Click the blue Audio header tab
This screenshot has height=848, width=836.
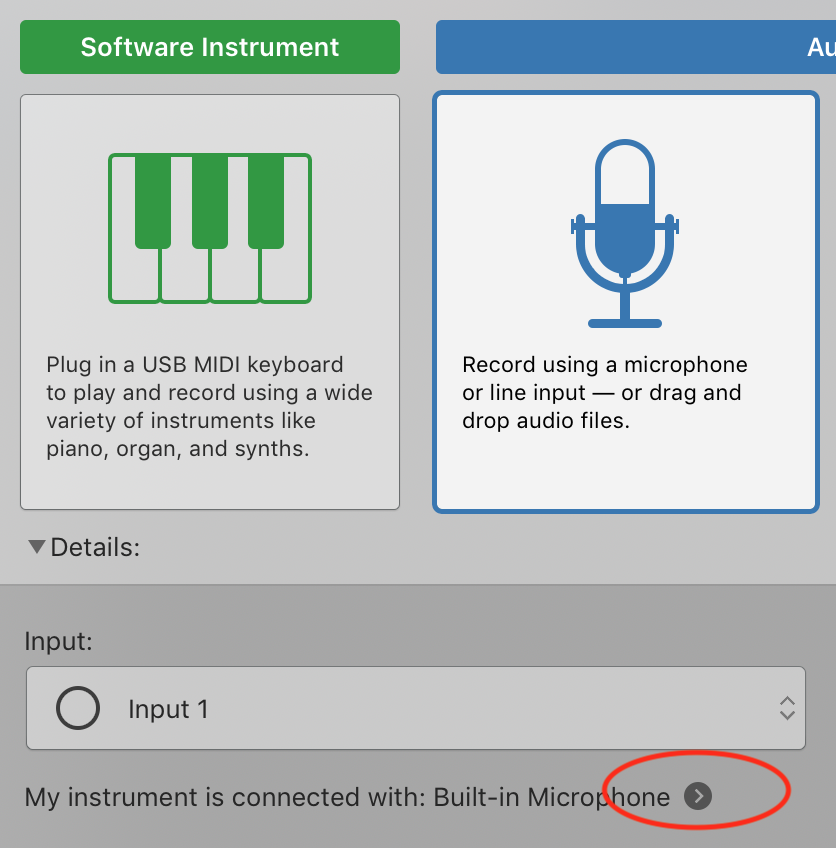(635, 47)
